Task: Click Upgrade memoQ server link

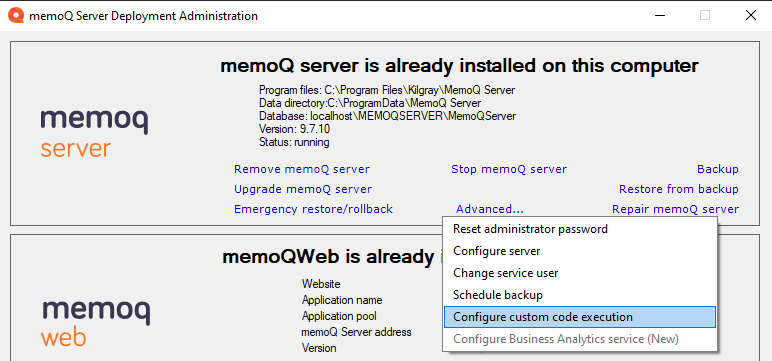Action: coord(303,189)
